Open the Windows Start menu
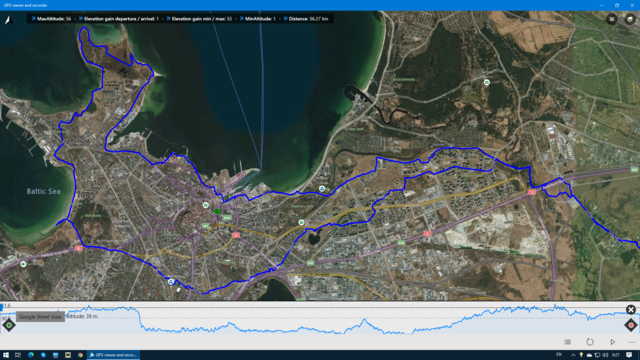Screen dimensions: 640x360 tap(6, 355)
